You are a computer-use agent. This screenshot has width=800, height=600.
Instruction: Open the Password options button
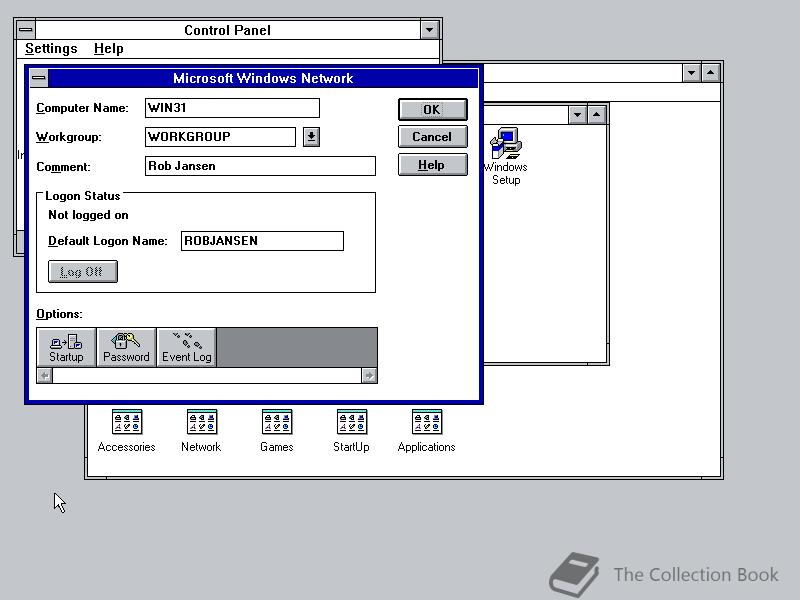pyautogui.click(x=126, y=347)
